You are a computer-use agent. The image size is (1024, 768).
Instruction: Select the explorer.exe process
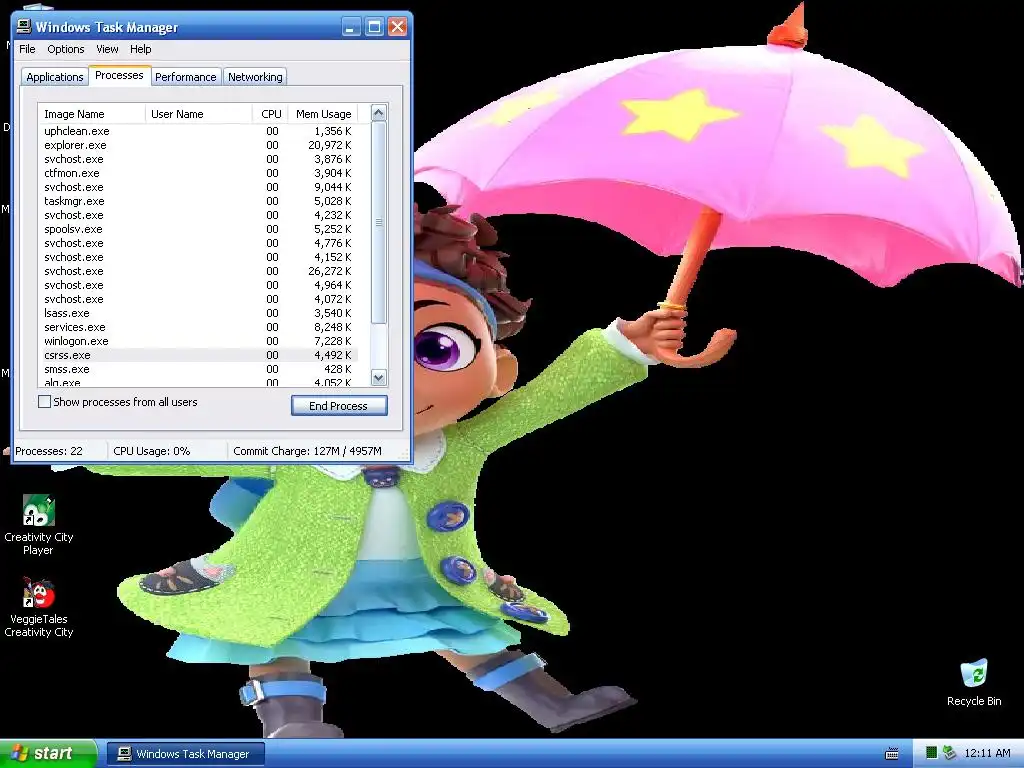tap(198, 145)
